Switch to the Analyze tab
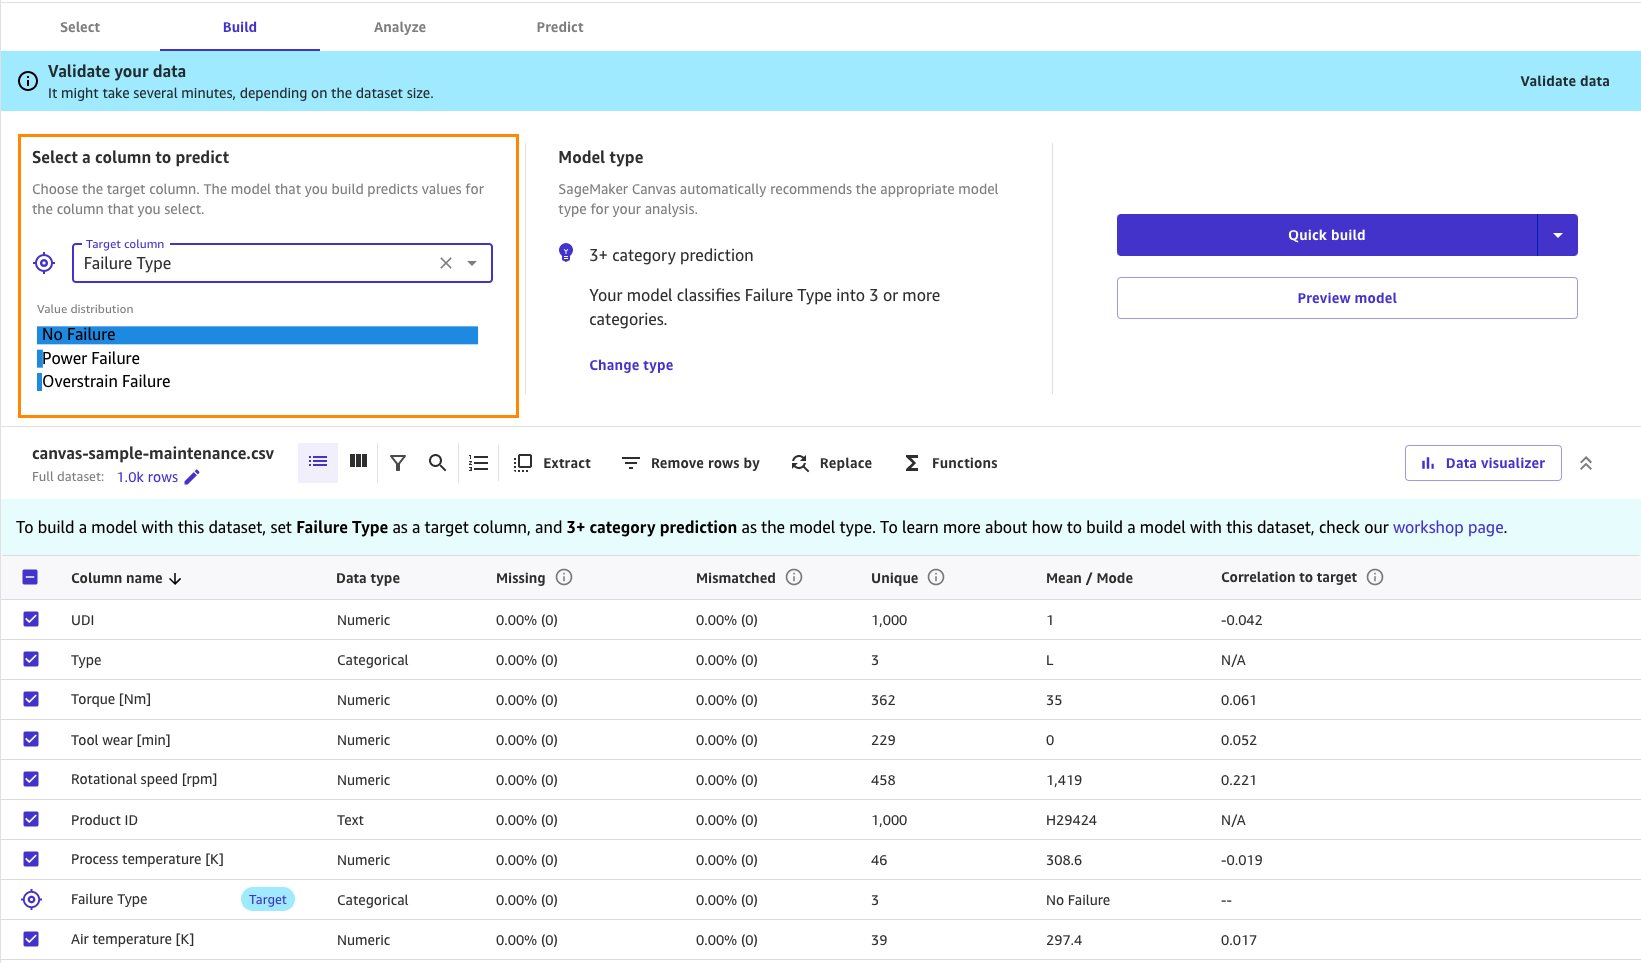1641x963 pixels. tap(400, 27)
